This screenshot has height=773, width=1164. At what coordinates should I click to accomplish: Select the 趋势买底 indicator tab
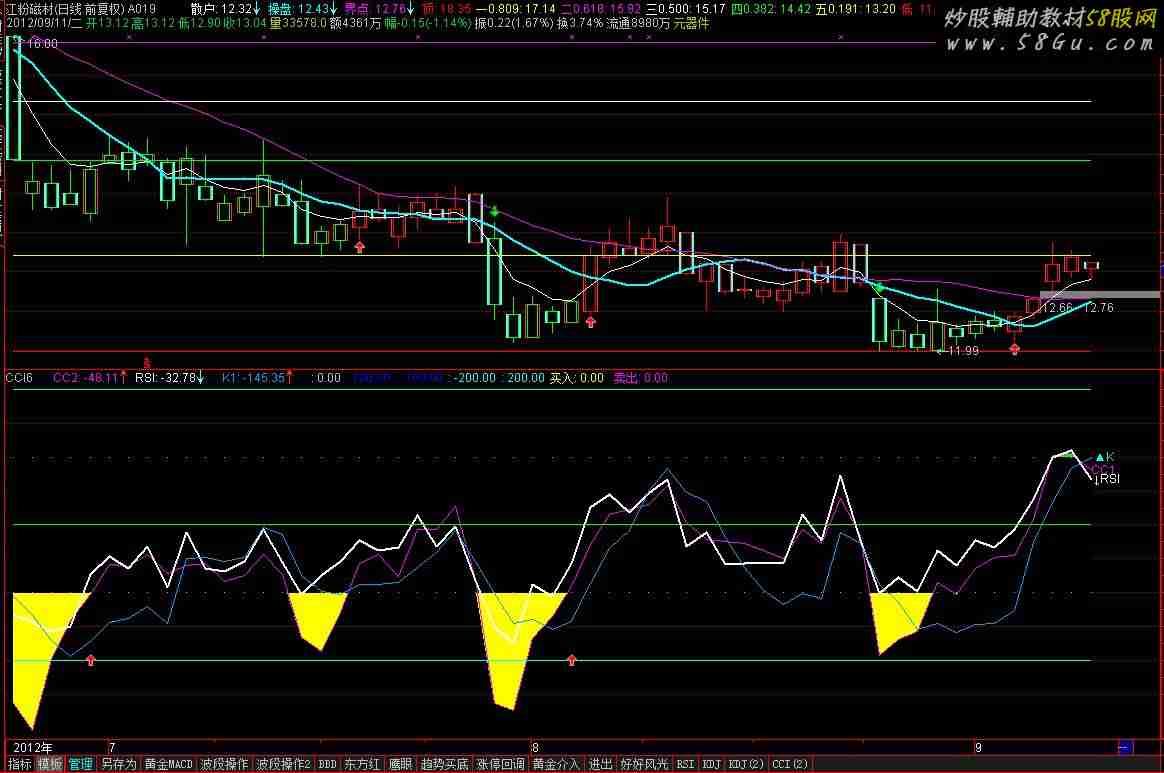point(444,764)
